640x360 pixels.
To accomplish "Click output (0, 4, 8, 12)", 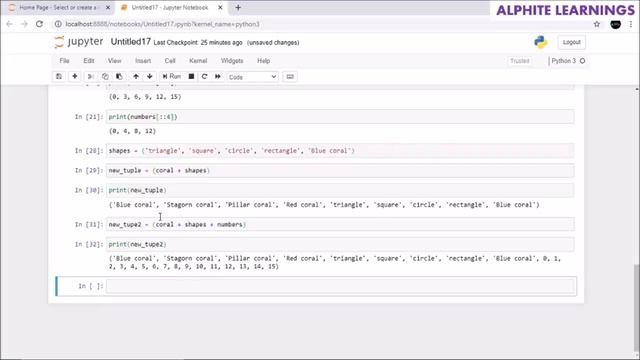I will tap(132, 131).
